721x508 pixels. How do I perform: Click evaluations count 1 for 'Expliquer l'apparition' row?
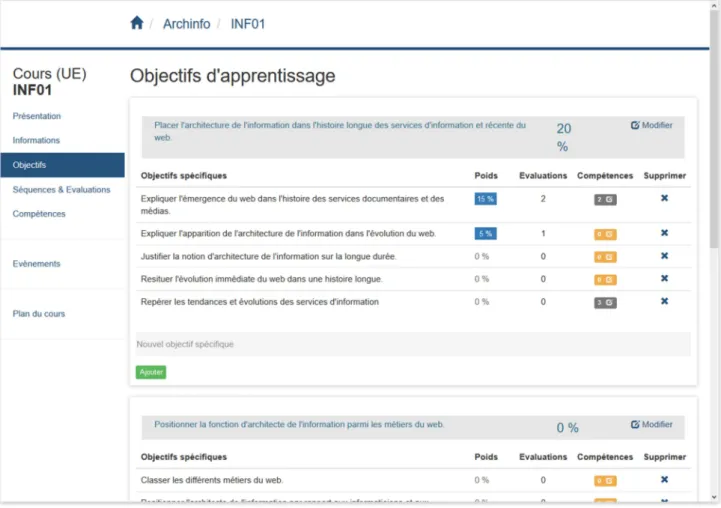tap(543, 234)
